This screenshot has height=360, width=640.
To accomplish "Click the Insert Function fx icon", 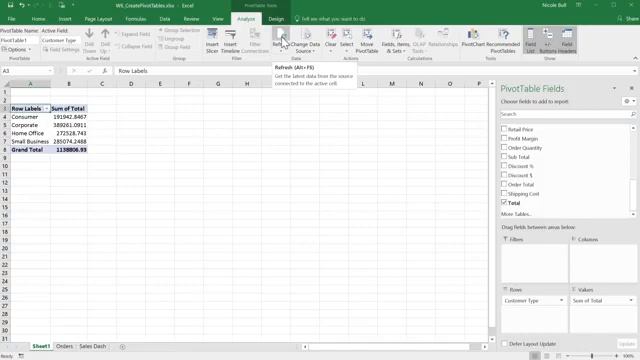I will tap(104, 71).
